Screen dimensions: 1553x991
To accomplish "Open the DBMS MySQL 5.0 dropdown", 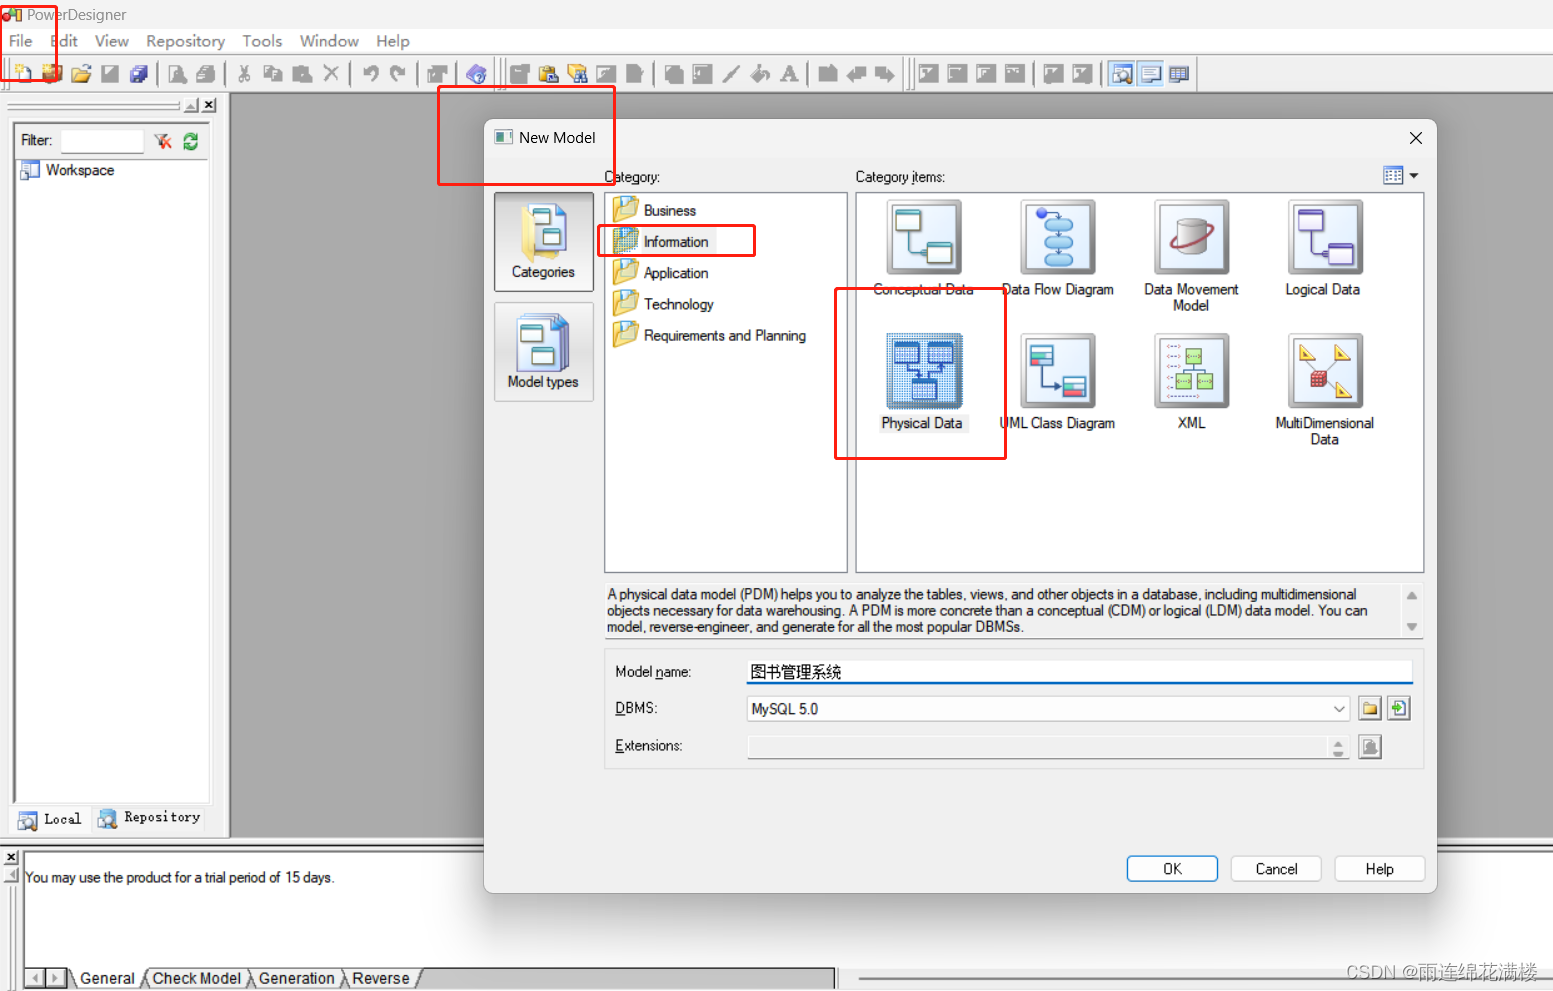I will pos(1339,709).
